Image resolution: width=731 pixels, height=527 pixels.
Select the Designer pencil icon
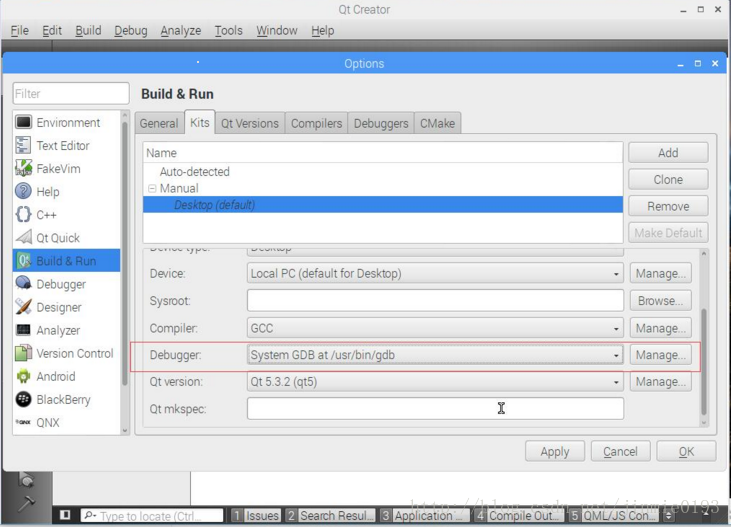(x=23, y=307)
